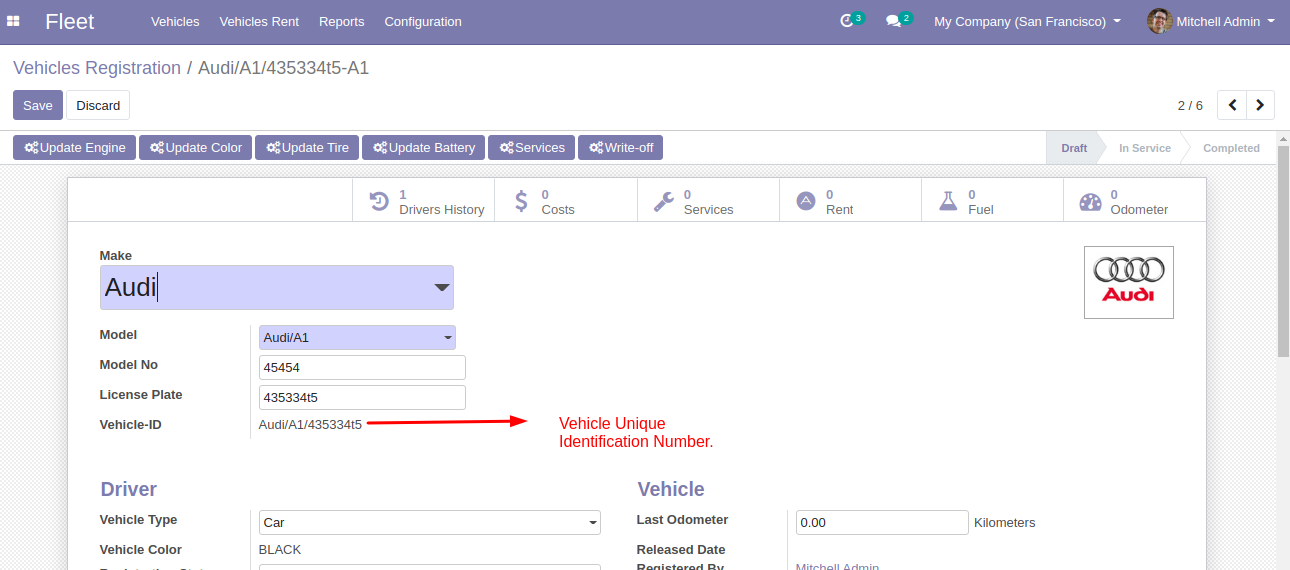Open the Configuration menu
This screenshot has height=570, width=1290.
point(423,21)
